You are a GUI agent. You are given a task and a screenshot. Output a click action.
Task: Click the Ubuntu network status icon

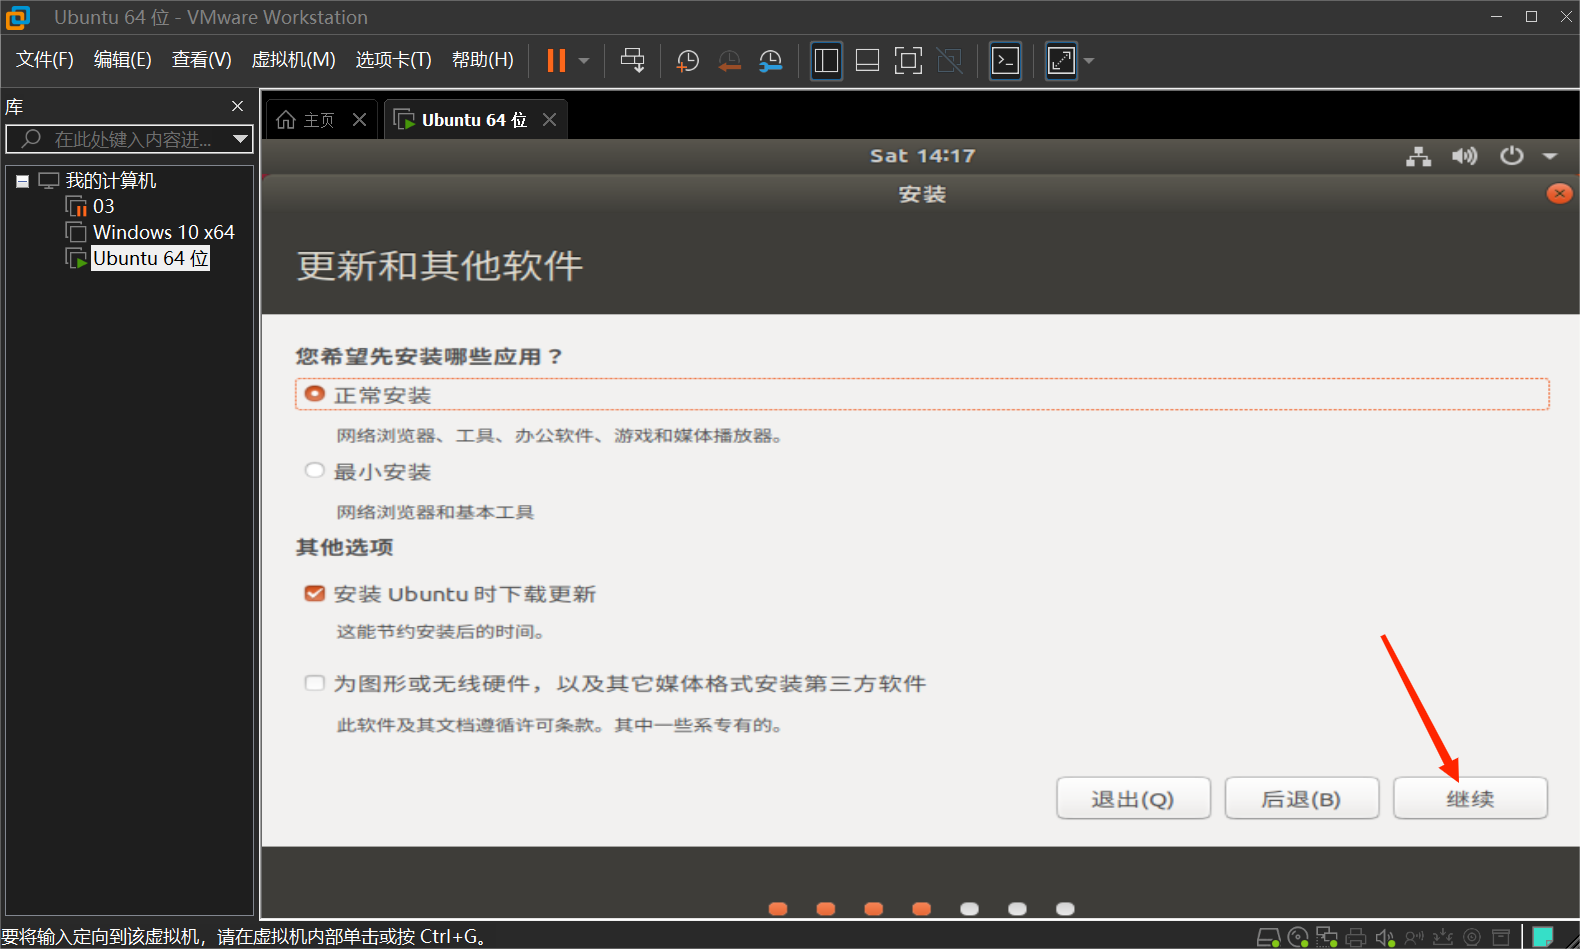pos(1418,156)
